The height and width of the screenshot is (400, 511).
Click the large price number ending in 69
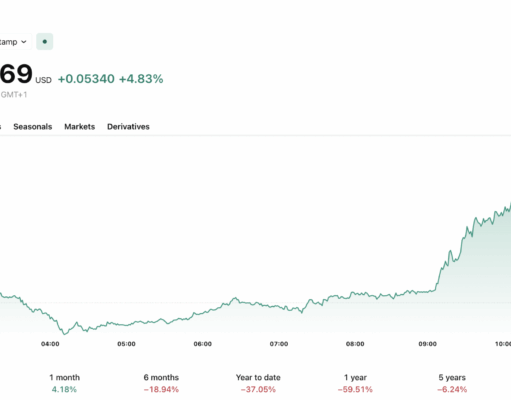tap(16, 74)
